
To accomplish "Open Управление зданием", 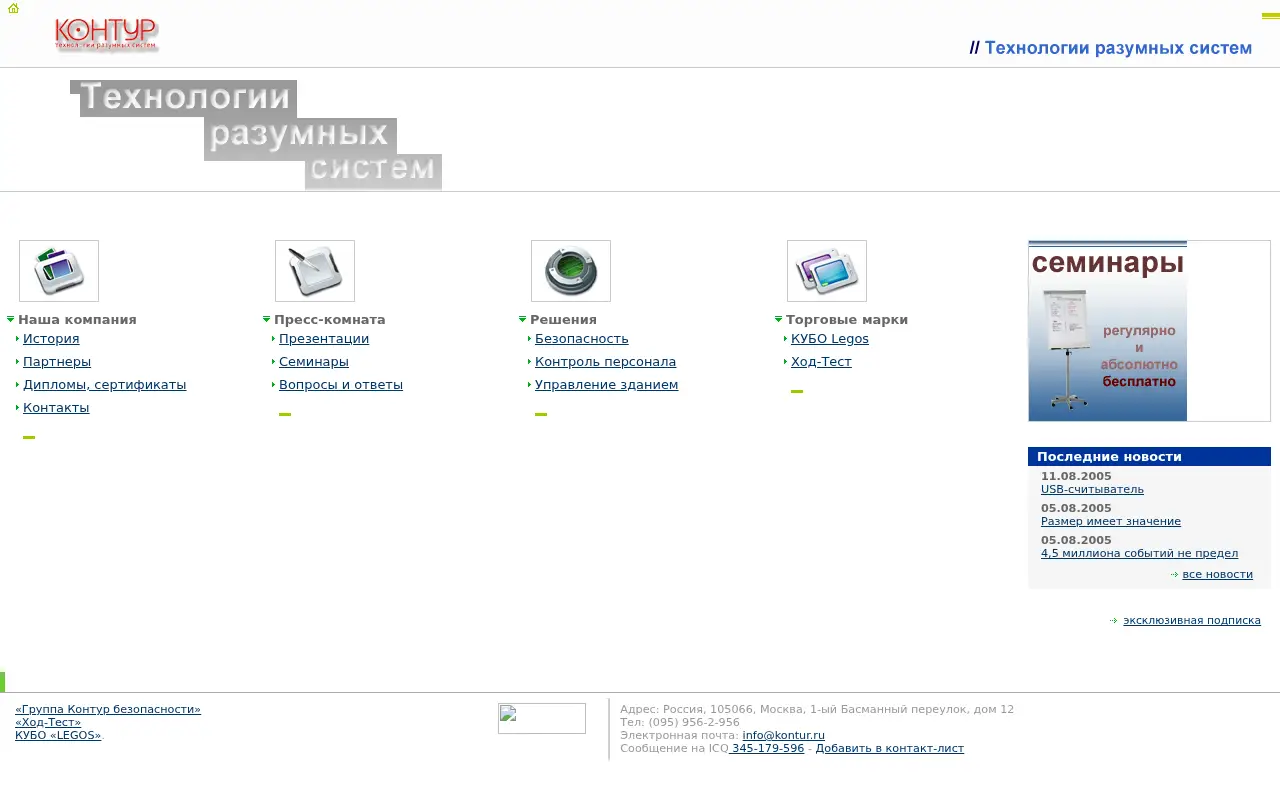I will coord(607,385).
